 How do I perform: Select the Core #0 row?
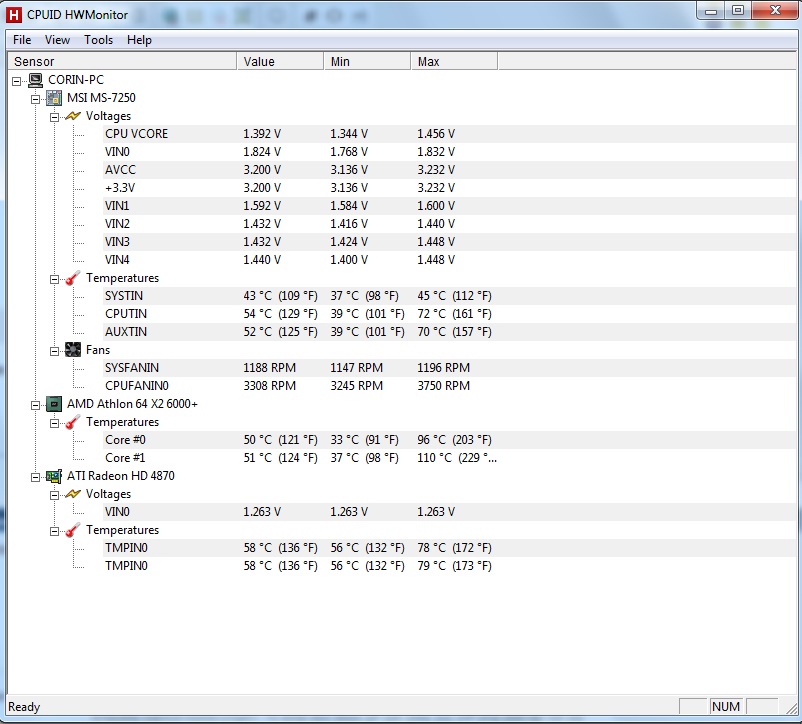450,440
